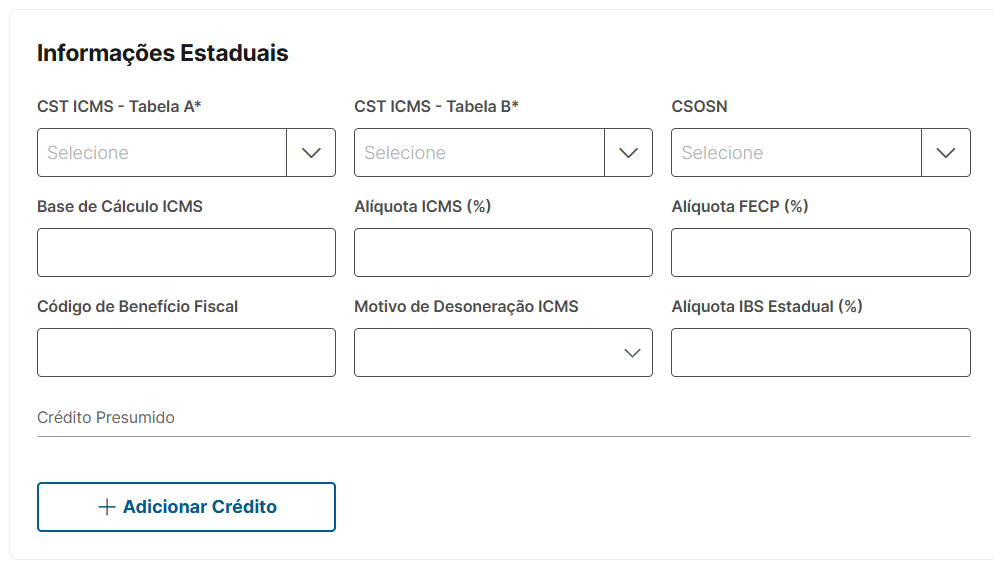994x566 pixels.
Task: Click the small arrow in Motivo de Desoneração ICMS
Action: pyautogui.click(x=632, y=353)
